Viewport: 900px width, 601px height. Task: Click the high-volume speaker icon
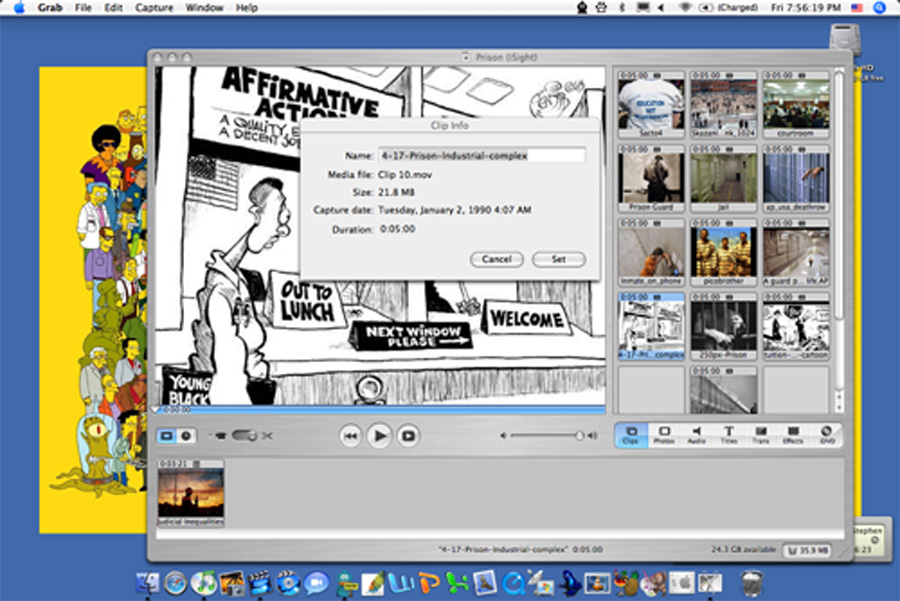[x=592, y=436]
